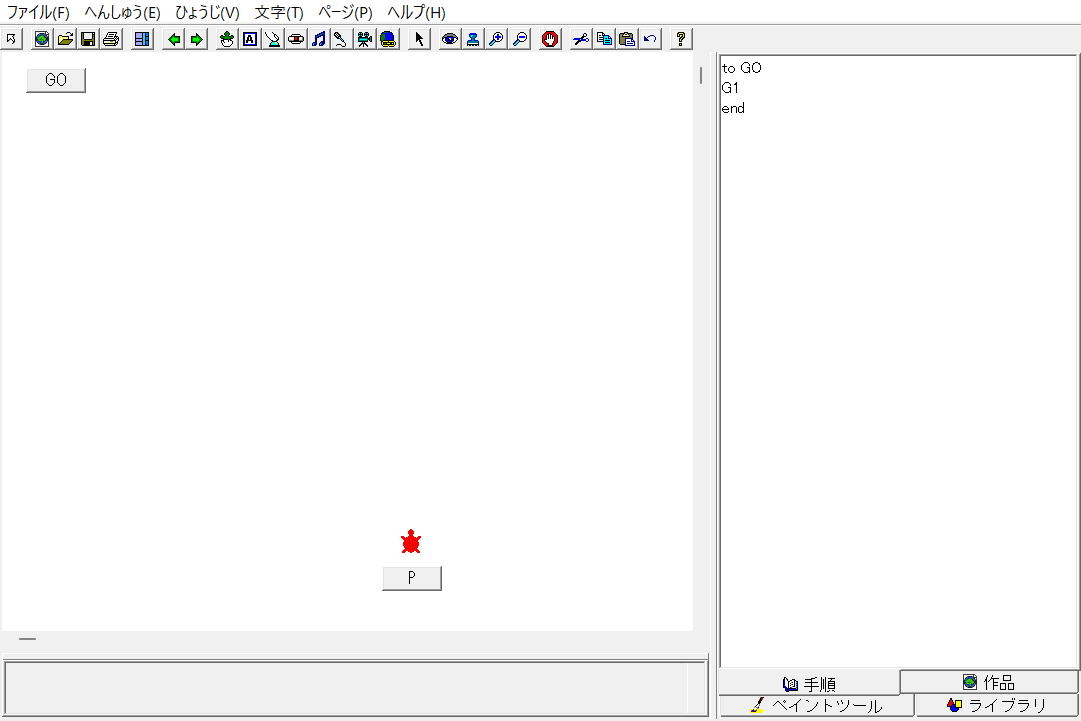Select the text box tool icon
The width and height of the screenshot is (1081, 721).
(x=250, y=39)
